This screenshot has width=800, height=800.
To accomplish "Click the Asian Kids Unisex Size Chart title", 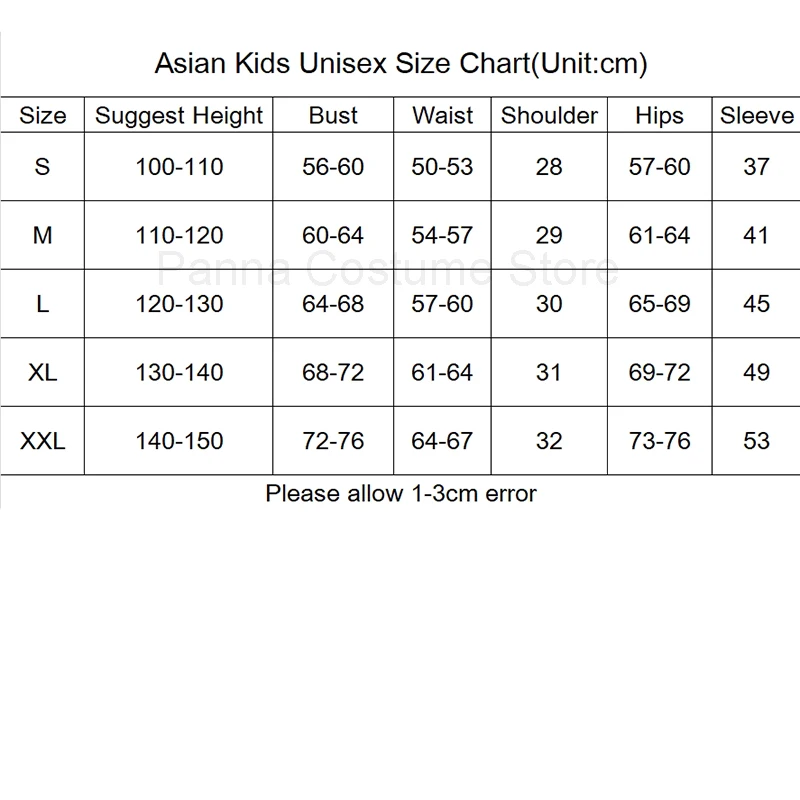I will point(401,64).
